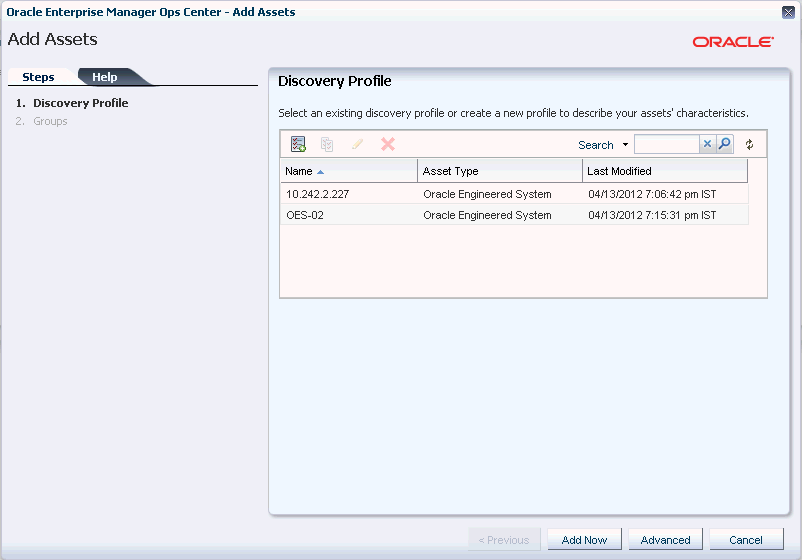This screenshot has height=560, width=802.
Task: Refresh the discovery profile table
Action: pyautogui.click(x=749, y=145)
